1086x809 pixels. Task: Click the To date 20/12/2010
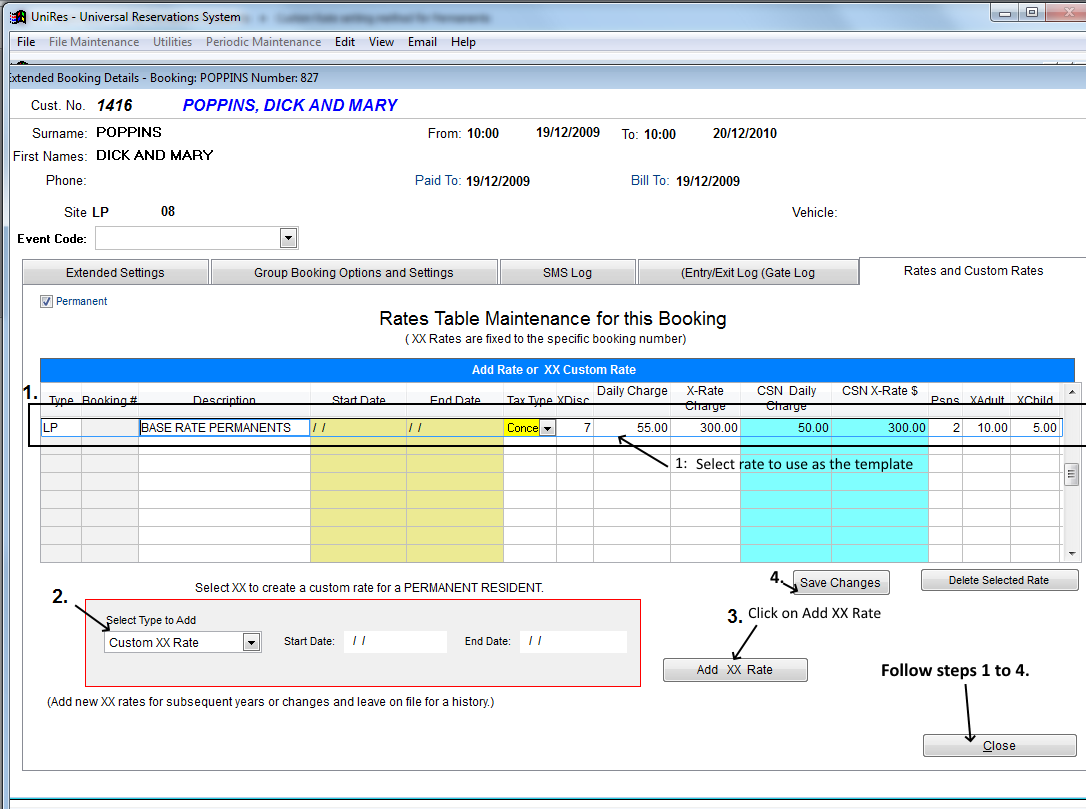point(745,133)
